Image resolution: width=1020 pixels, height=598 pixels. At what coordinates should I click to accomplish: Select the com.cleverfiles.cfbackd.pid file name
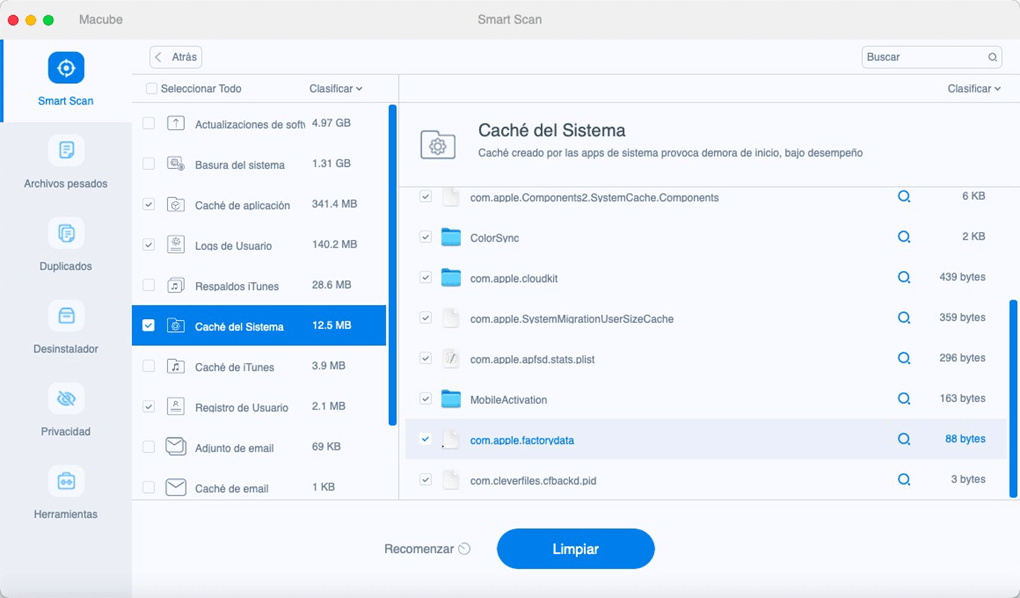[x=533, y=481]
